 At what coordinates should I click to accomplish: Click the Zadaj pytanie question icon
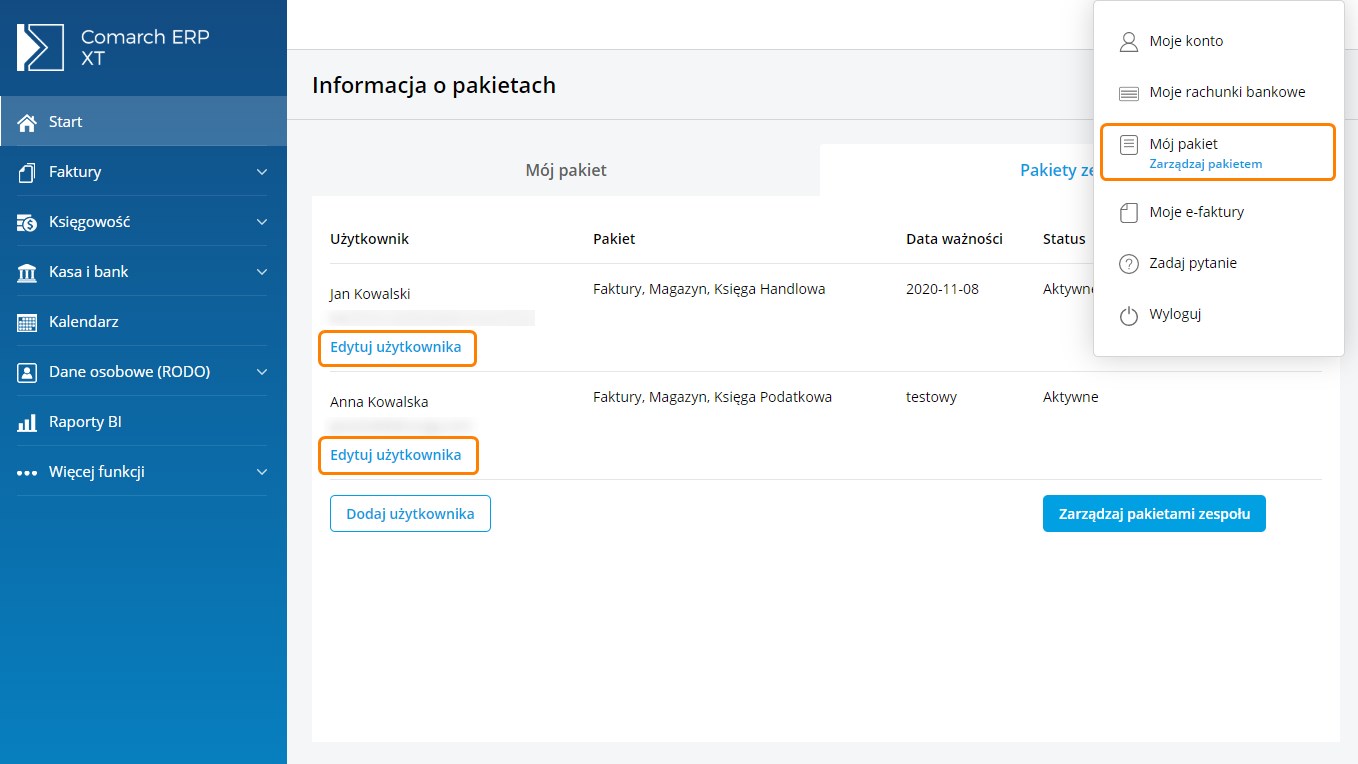coord(1128,264)
